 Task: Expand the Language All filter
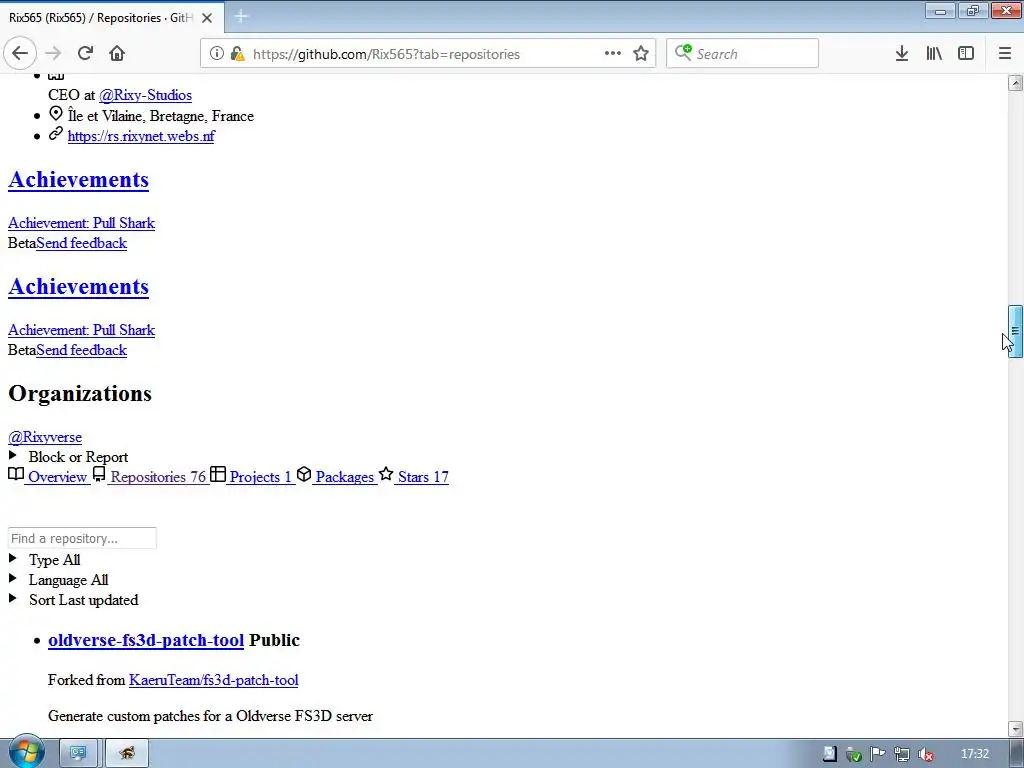(58, 581)
